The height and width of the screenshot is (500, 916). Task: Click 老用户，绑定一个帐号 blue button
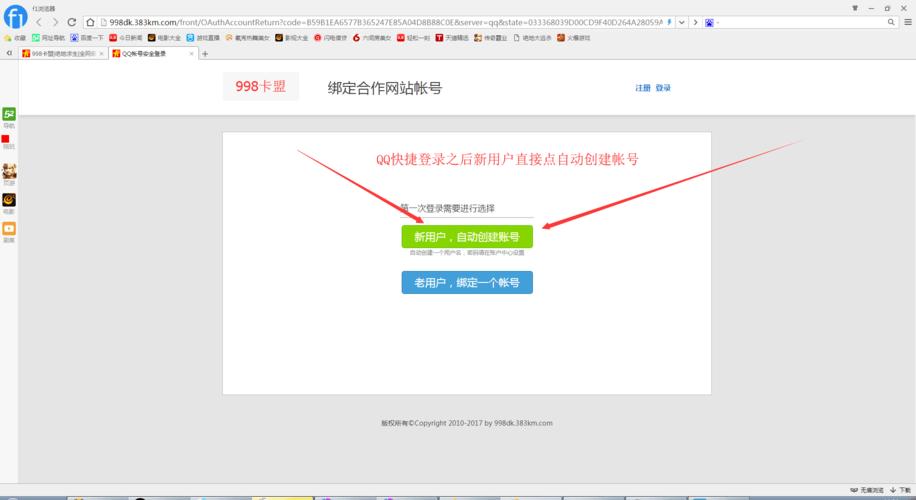point(467,282)
